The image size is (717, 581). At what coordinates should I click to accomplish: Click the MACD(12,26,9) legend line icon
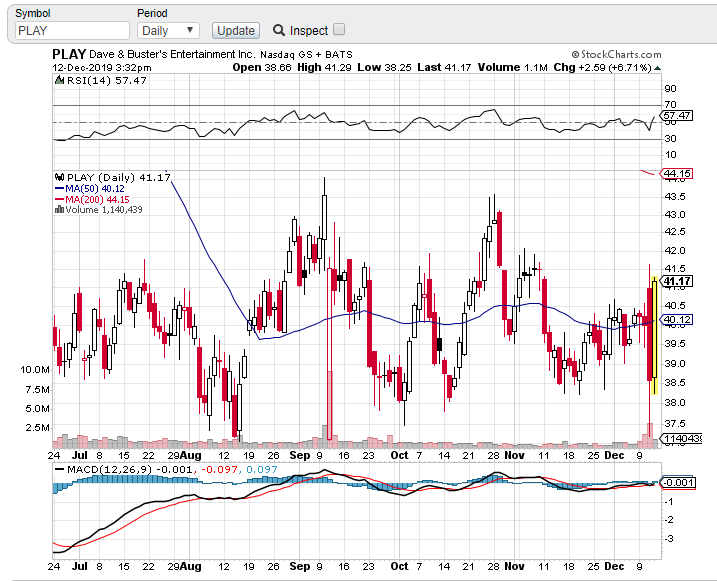coord(58,469)
